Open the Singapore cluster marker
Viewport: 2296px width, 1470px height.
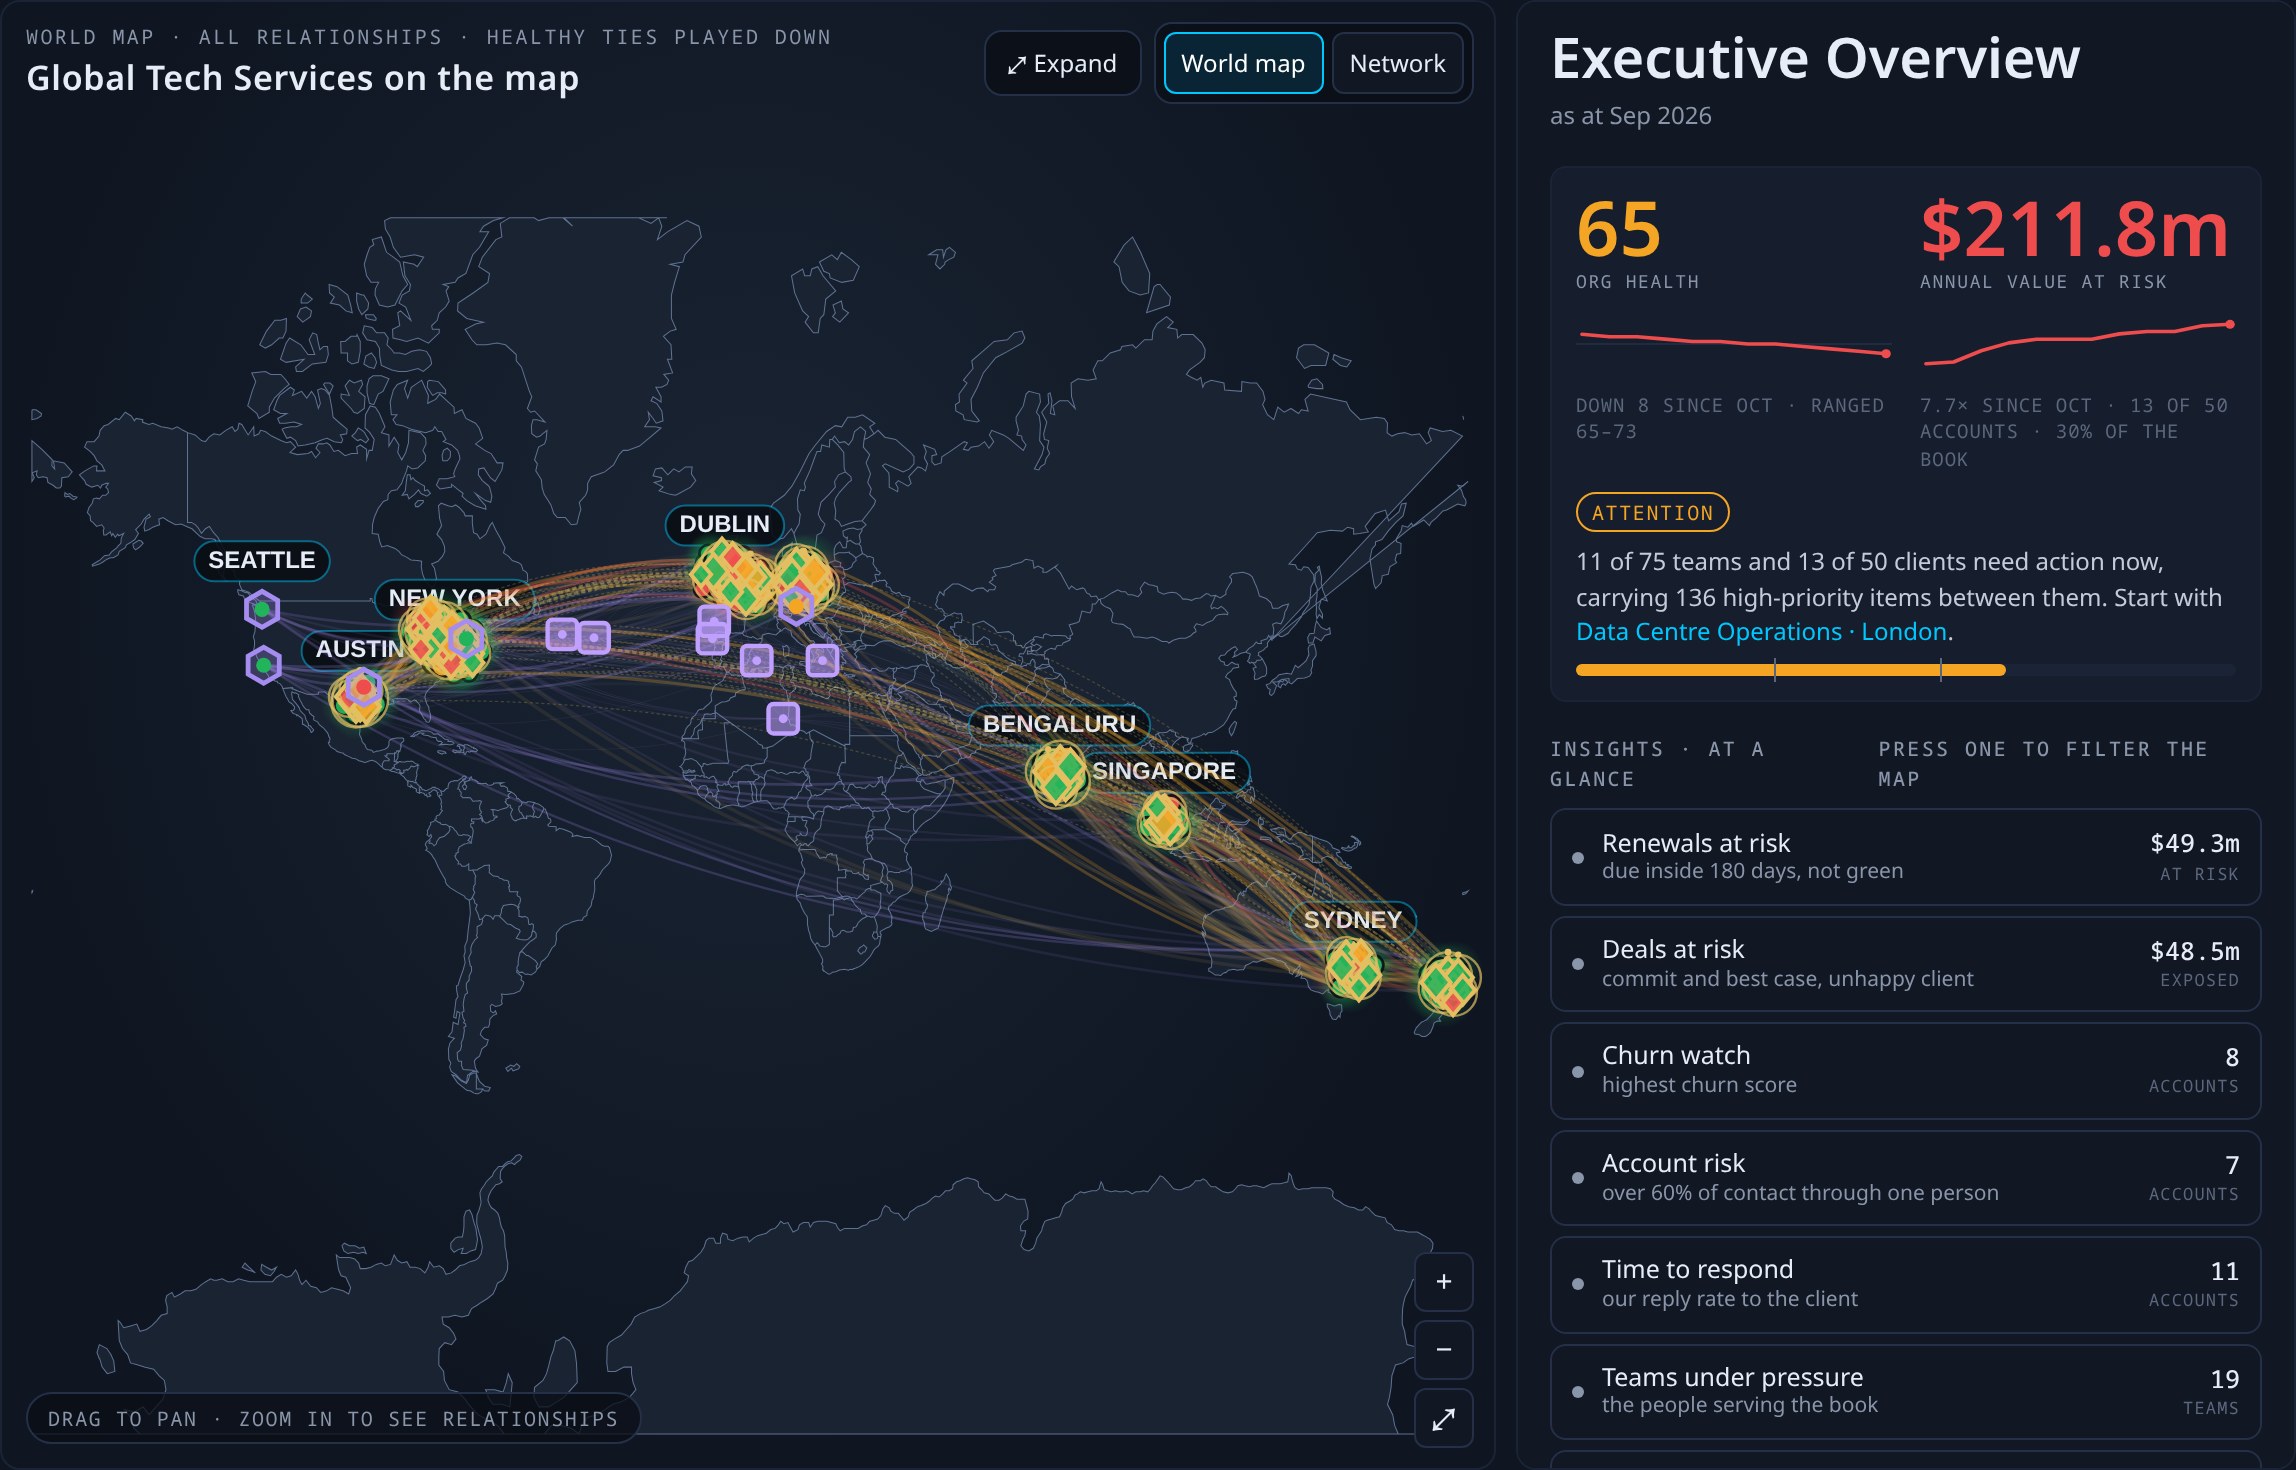point(1164,819)
